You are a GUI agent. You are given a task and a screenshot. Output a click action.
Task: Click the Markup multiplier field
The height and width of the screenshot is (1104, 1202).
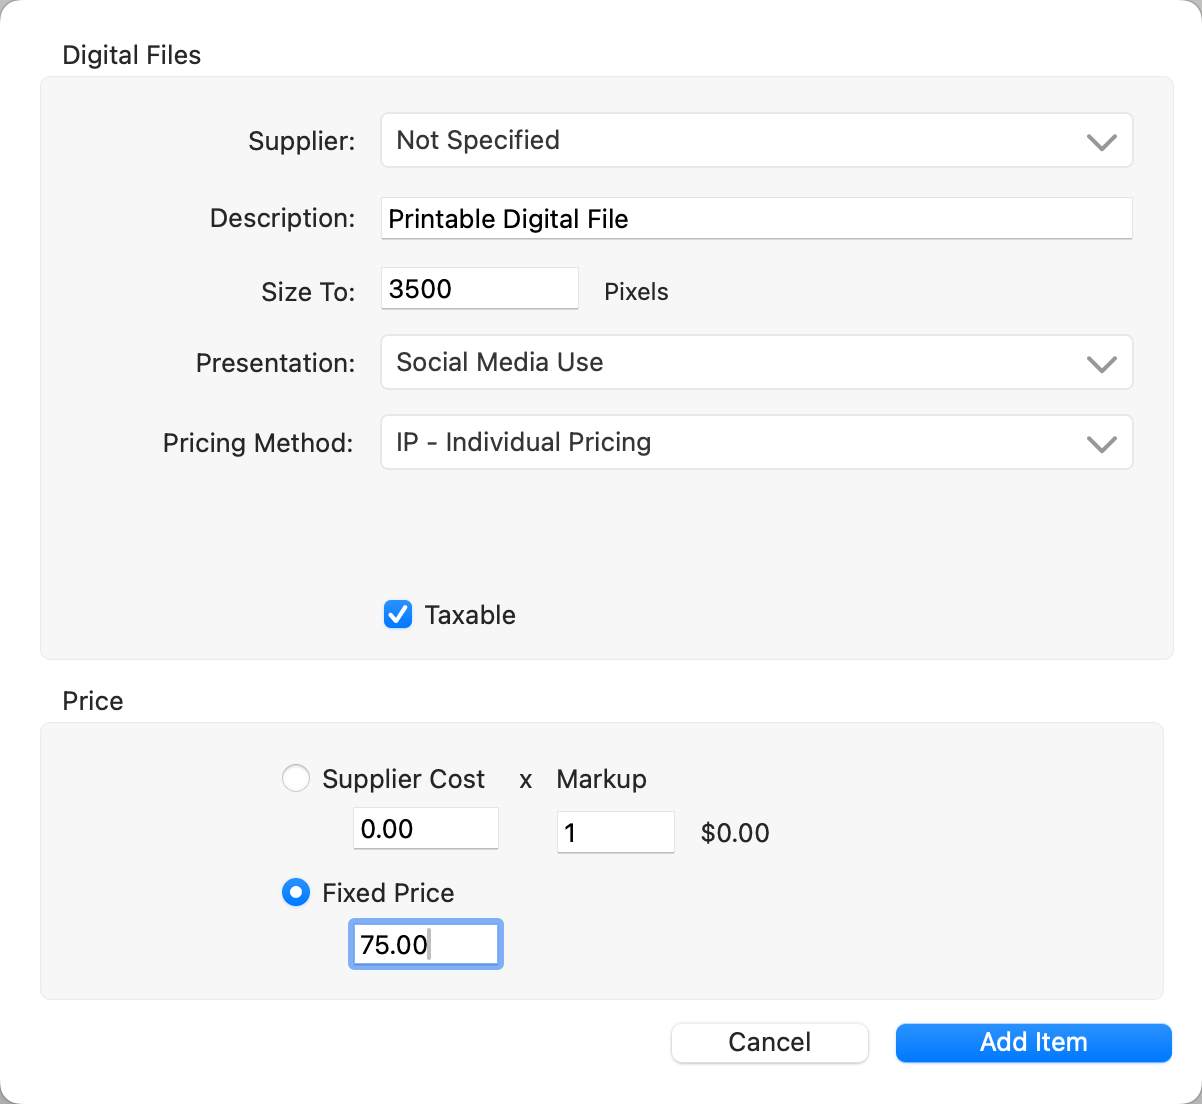tap(615, 832)
